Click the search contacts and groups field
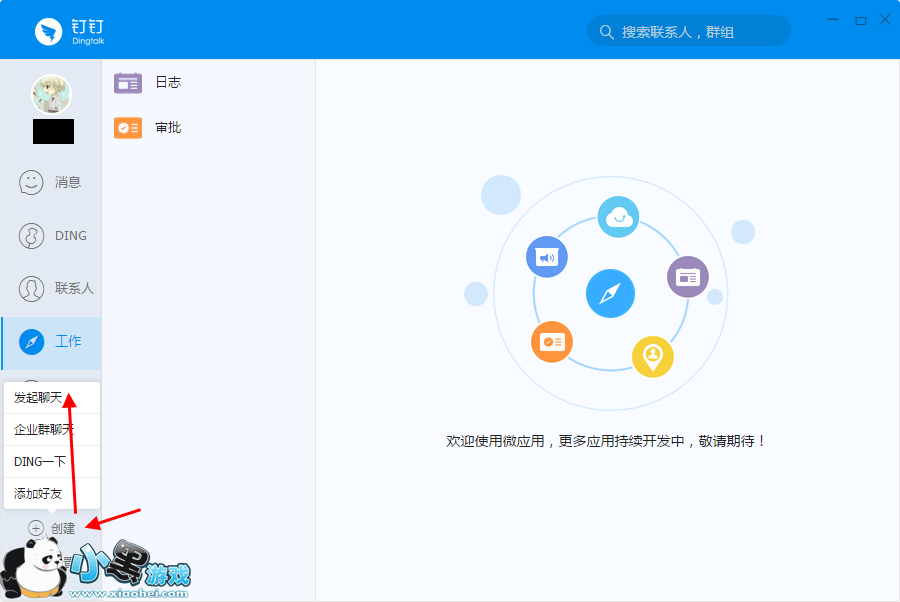This screenshot has width=900, height=602. click(x=690, y=31)
